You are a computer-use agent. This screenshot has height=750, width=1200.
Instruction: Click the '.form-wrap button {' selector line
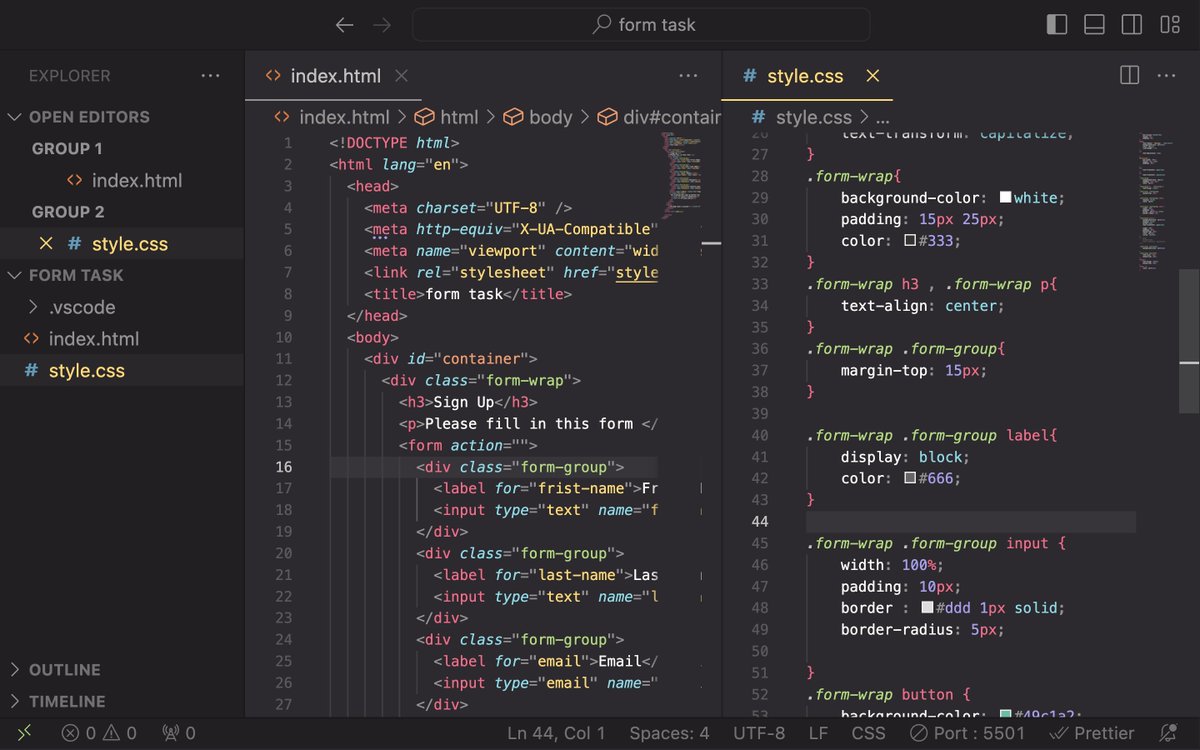(x=889, y=694)
